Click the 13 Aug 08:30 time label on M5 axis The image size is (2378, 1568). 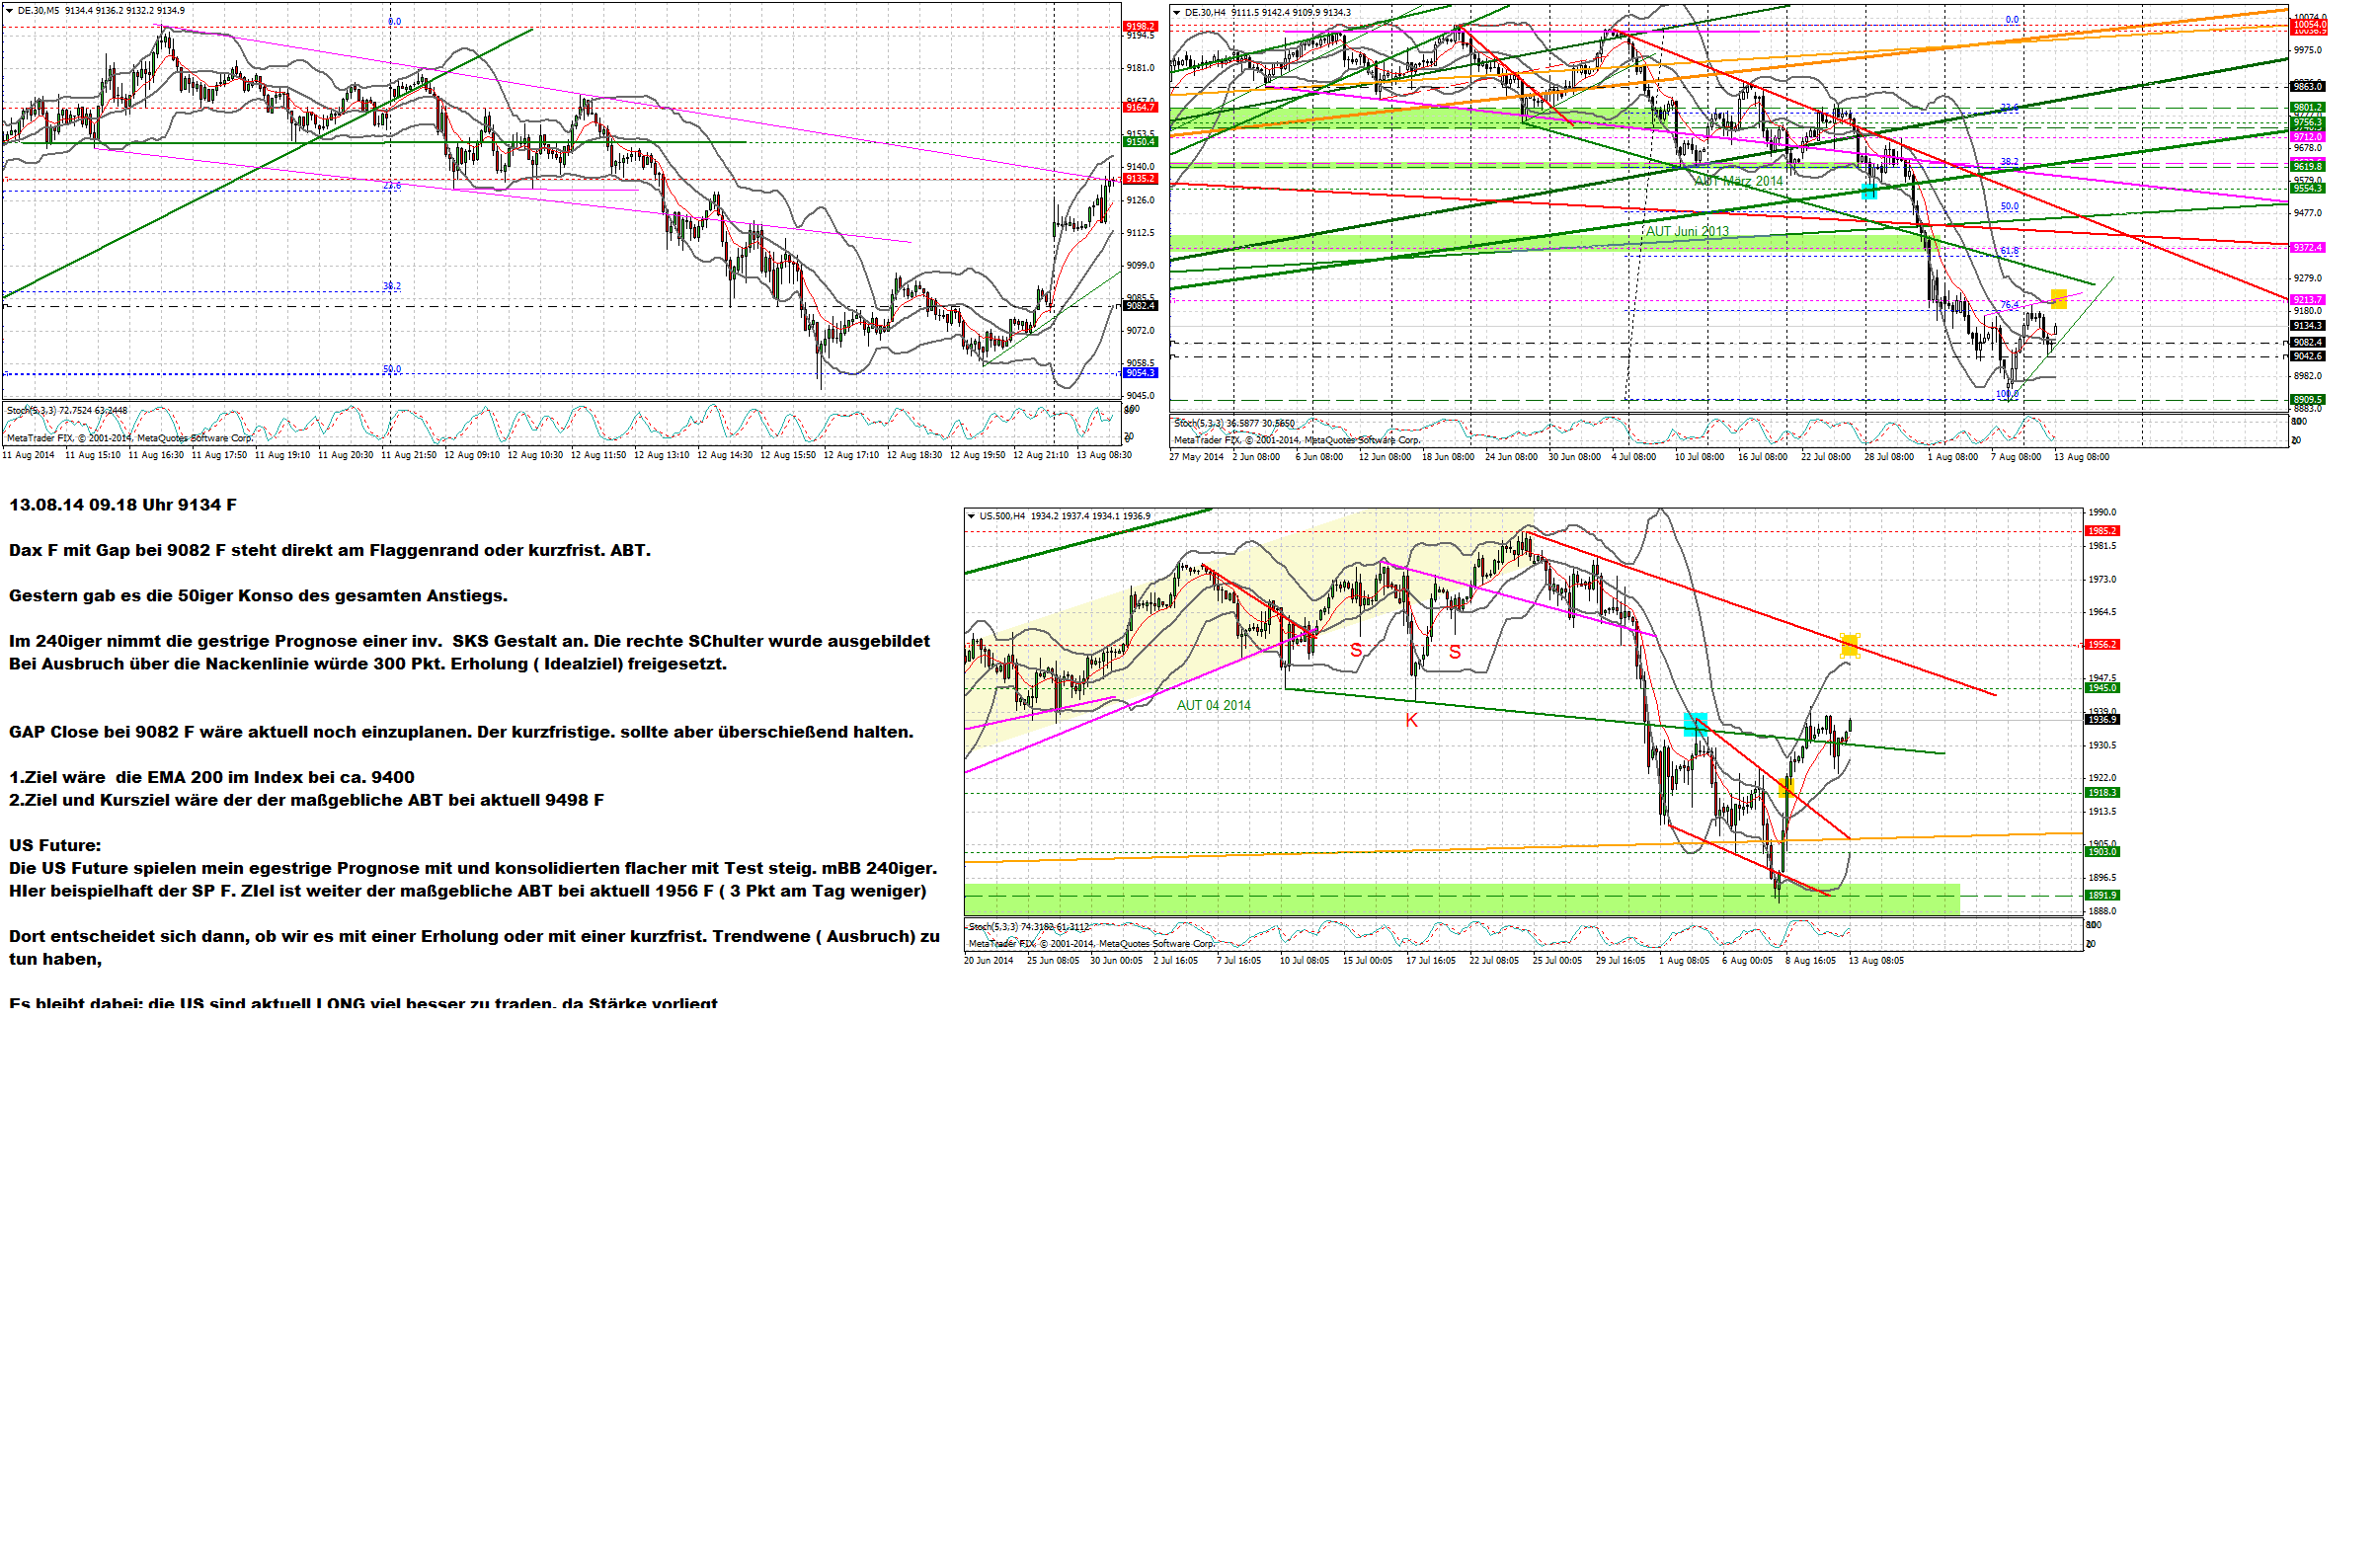coord(1103,455)
